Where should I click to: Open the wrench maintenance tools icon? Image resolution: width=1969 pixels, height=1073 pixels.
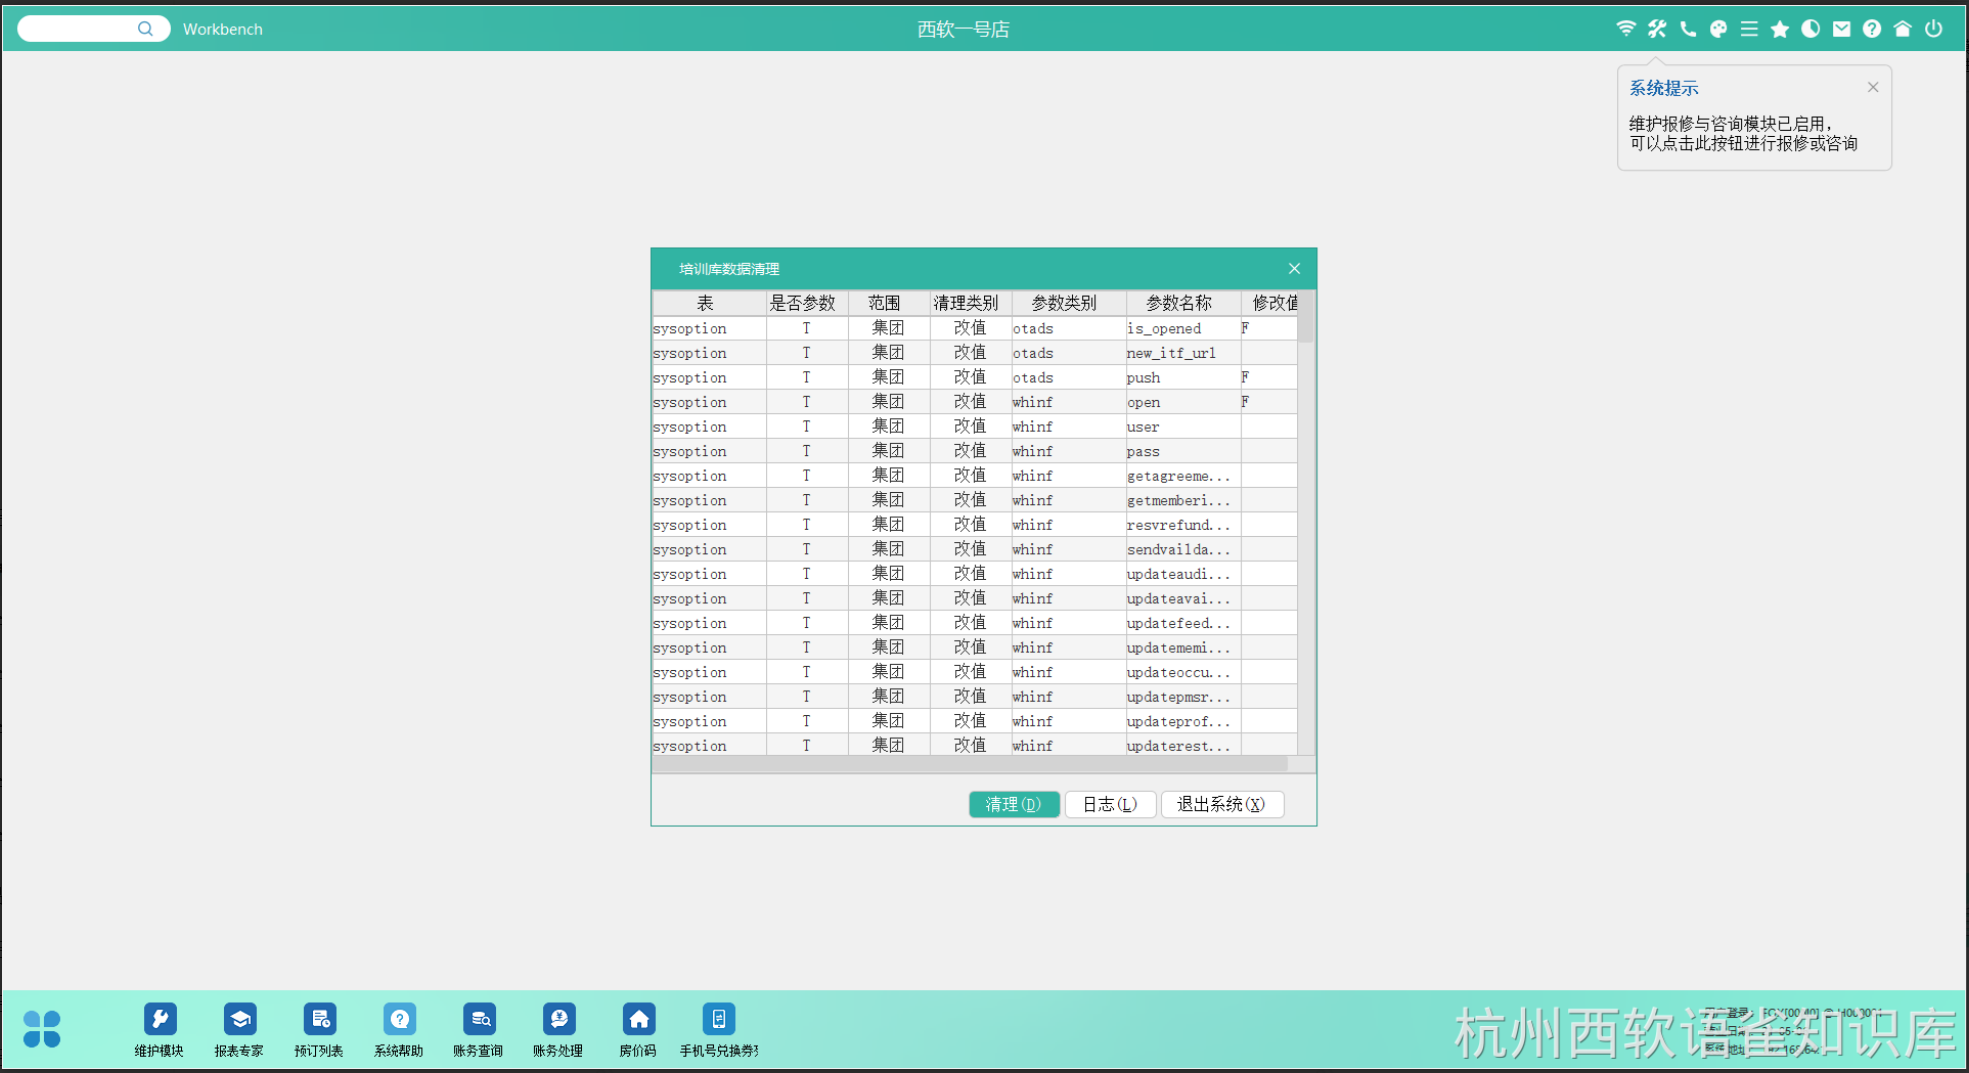point(1657,28)
